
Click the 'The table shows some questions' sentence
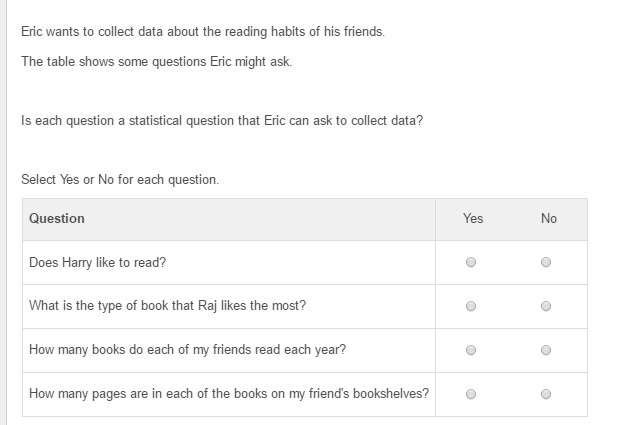[x=157, y=62]
